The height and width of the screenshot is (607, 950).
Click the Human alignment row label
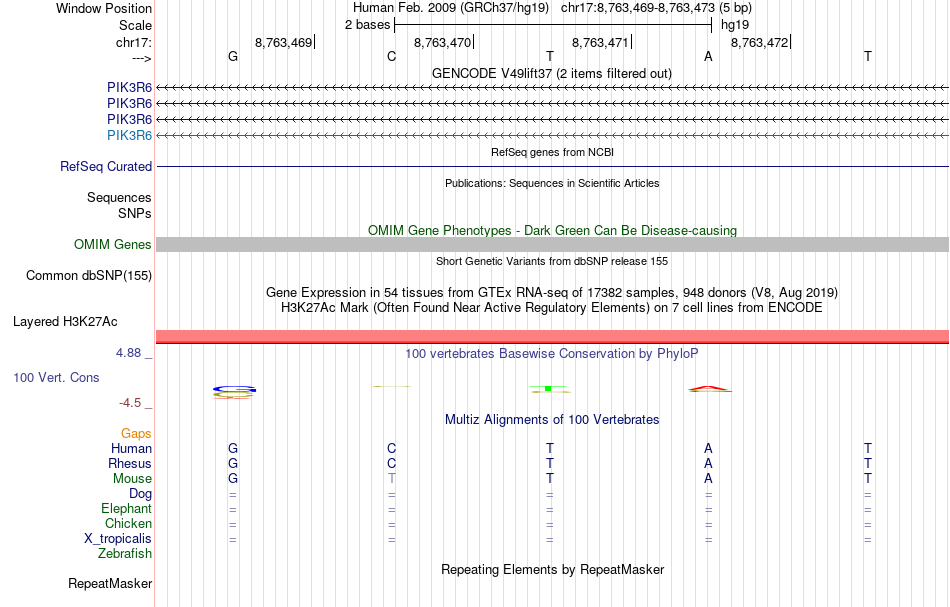tap(131, 448)
